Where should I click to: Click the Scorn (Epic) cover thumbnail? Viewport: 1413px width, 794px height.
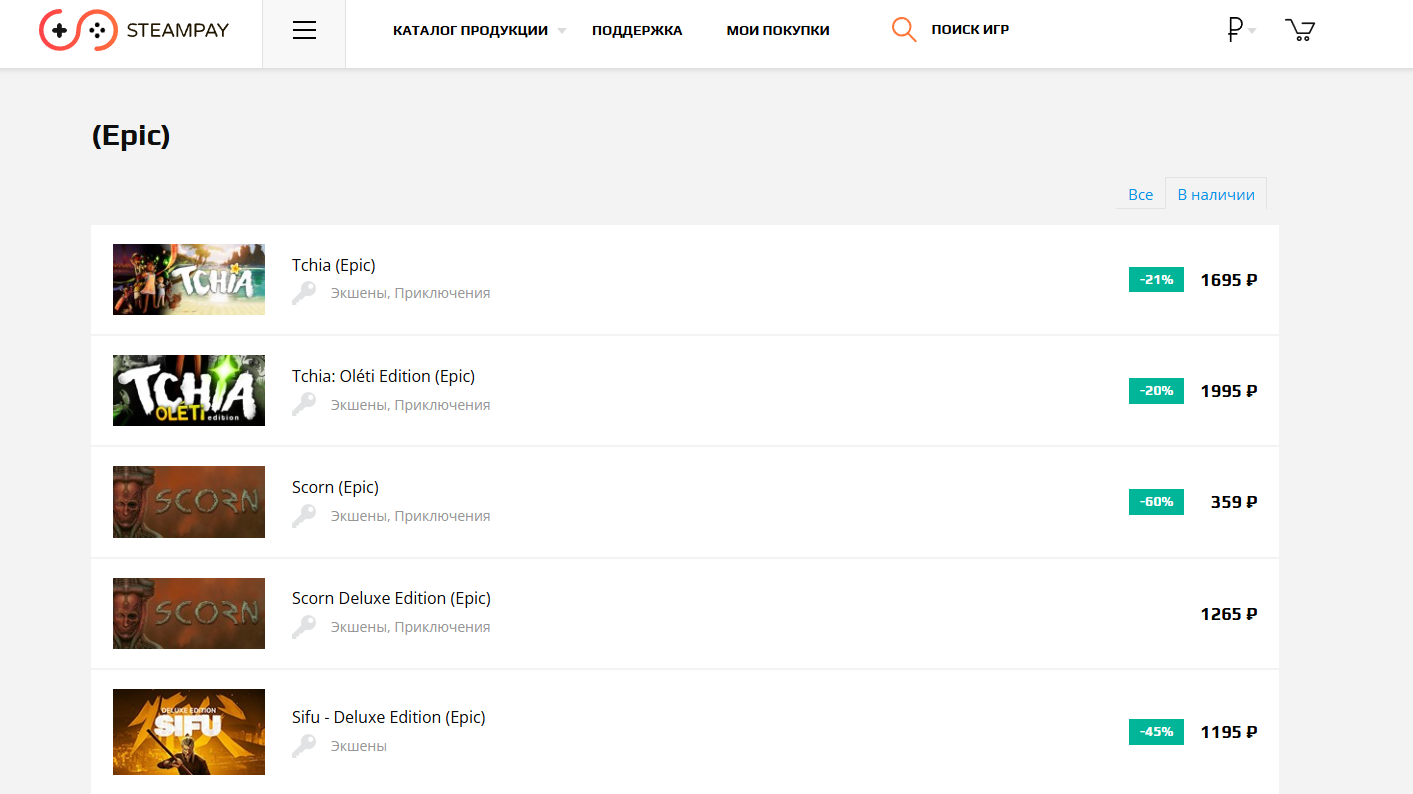[189, 502]
